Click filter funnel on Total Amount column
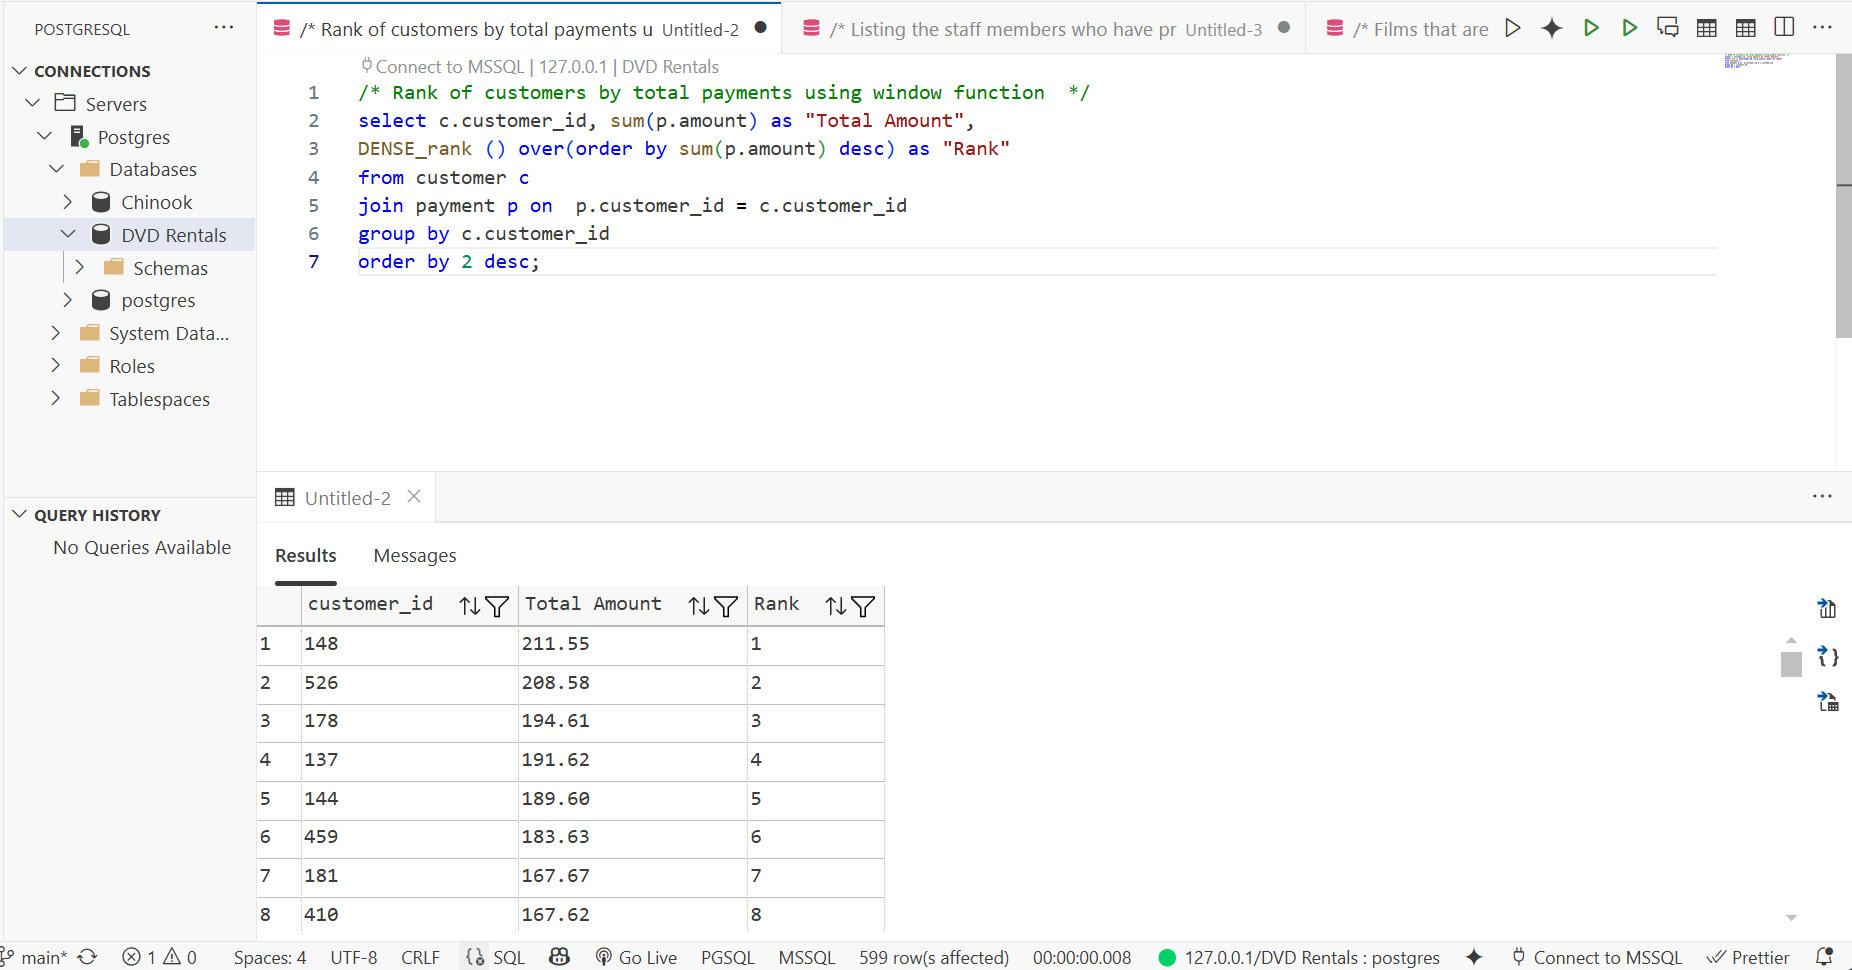The image size is (1852, 970). click(726, 606)
